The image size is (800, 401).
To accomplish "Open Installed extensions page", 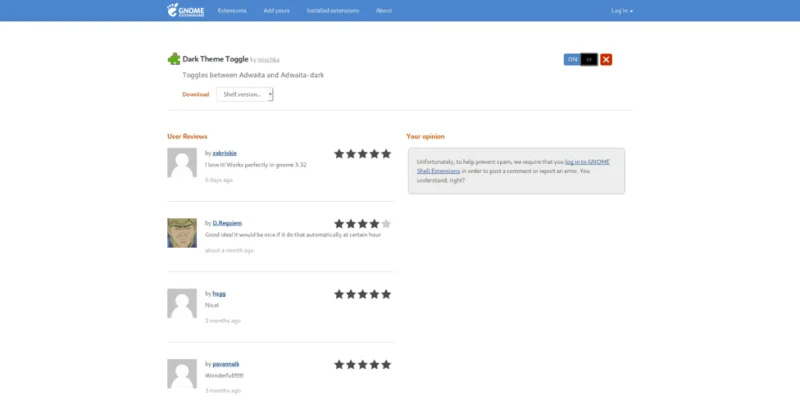I will click(333, 11).
